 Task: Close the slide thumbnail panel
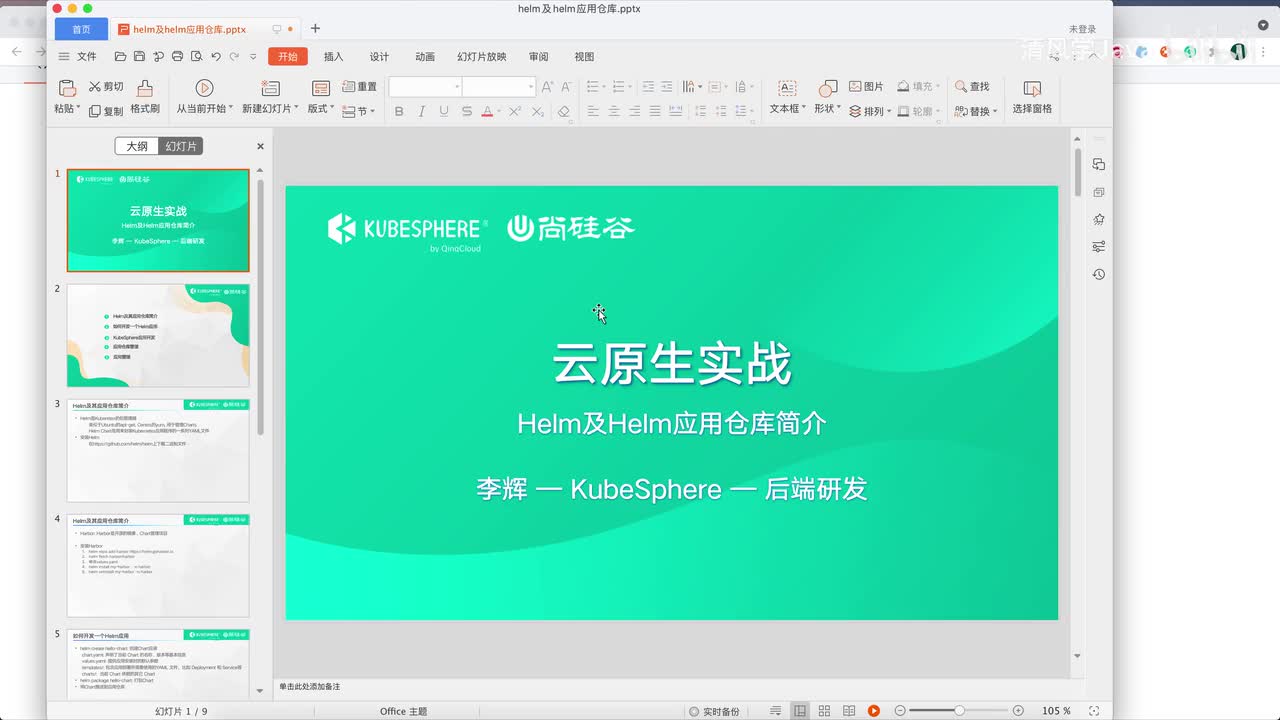tap(260, 146)
